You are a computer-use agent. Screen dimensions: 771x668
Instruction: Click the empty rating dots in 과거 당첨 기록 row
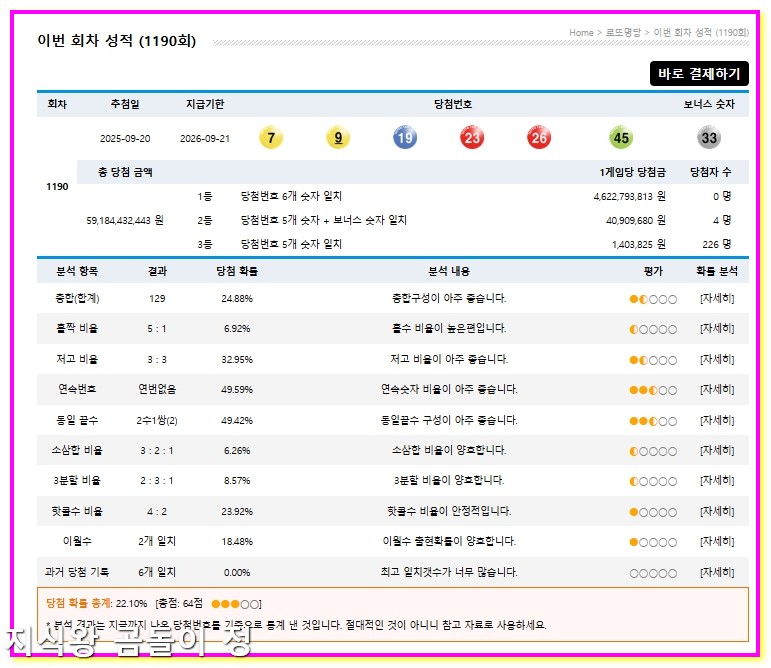pyautogui.click(x=653, y=573)
